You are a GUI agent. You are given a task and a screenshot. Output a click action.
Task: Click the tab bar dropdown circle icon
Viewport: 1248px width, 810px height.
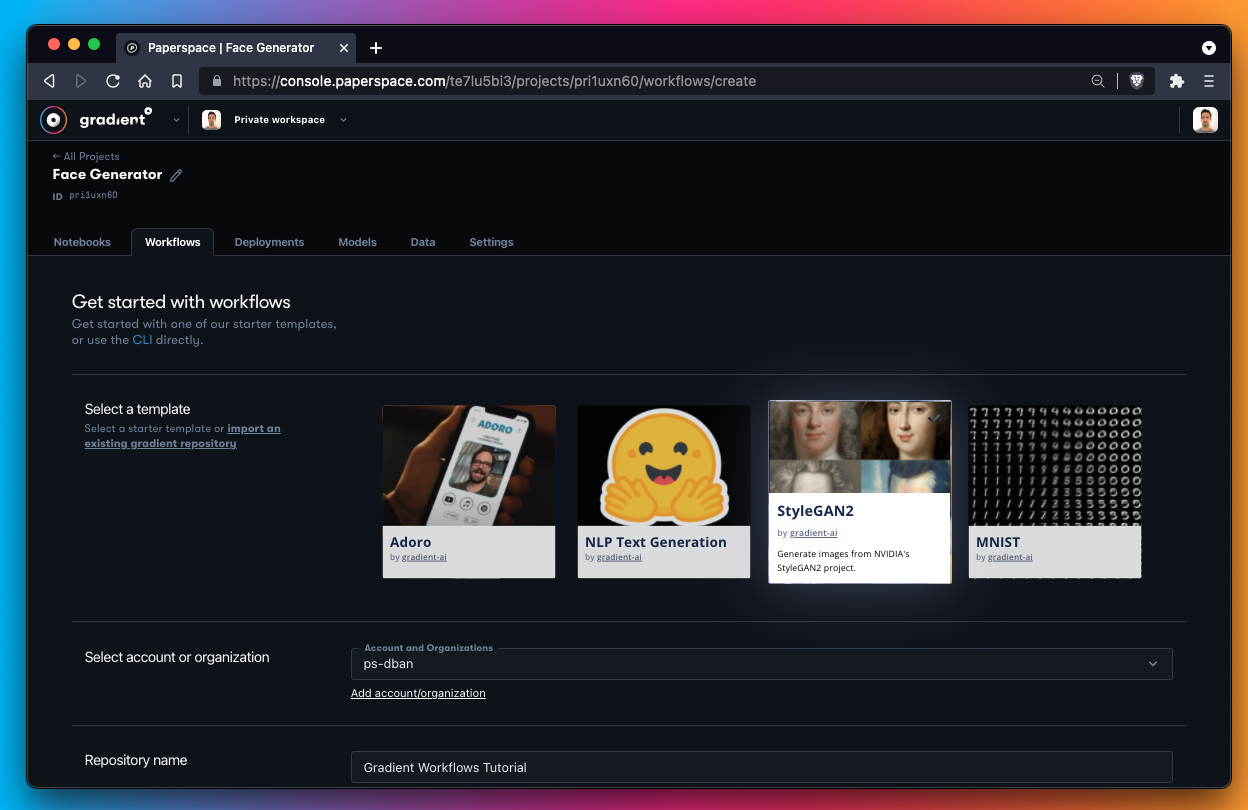1209,48
